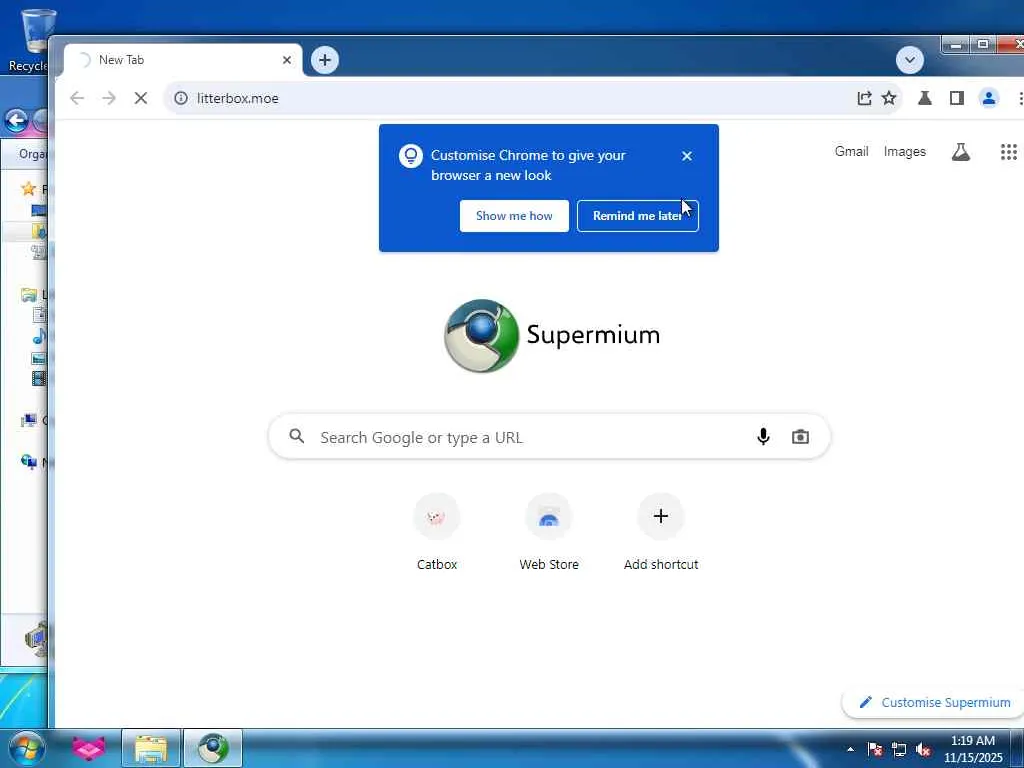Screen dimensions: 1024x768
Task: Open File Explorer taskbar icon
Action: point(151,748)
